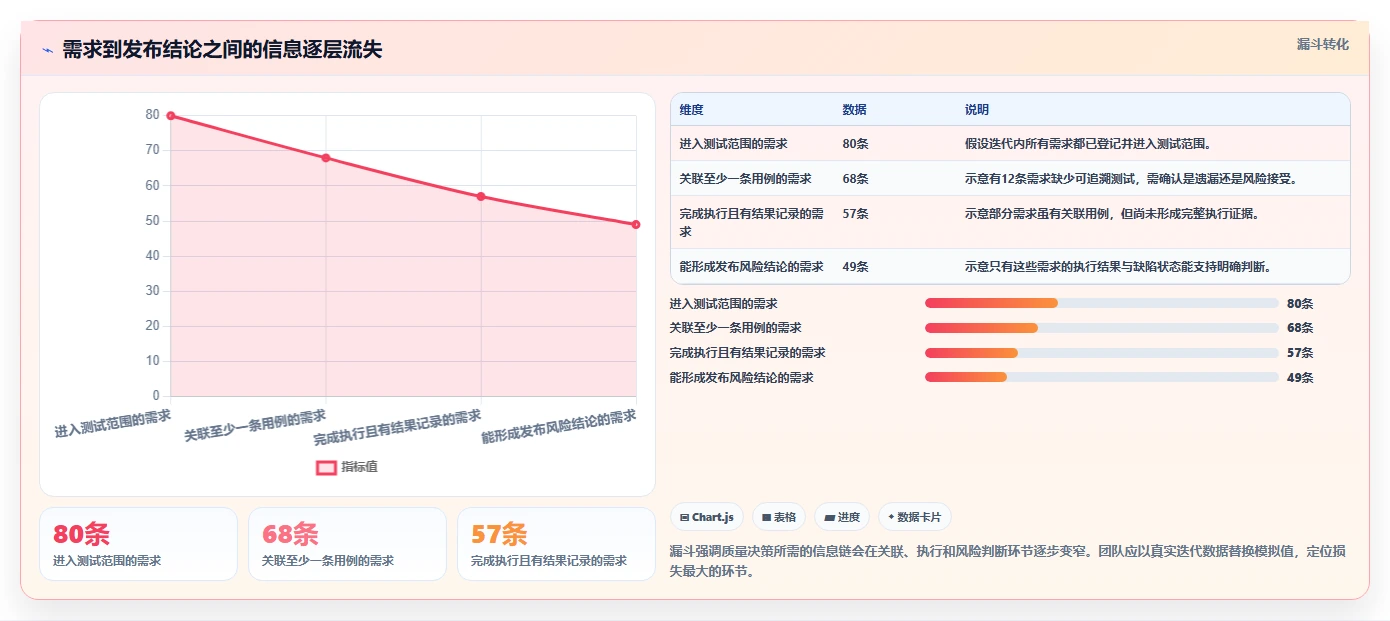The height and width of the screenshot is (621, 1390).
Task: Click x-axis label 完成执行且有结果记录的需求
Action: click(398, 427)
